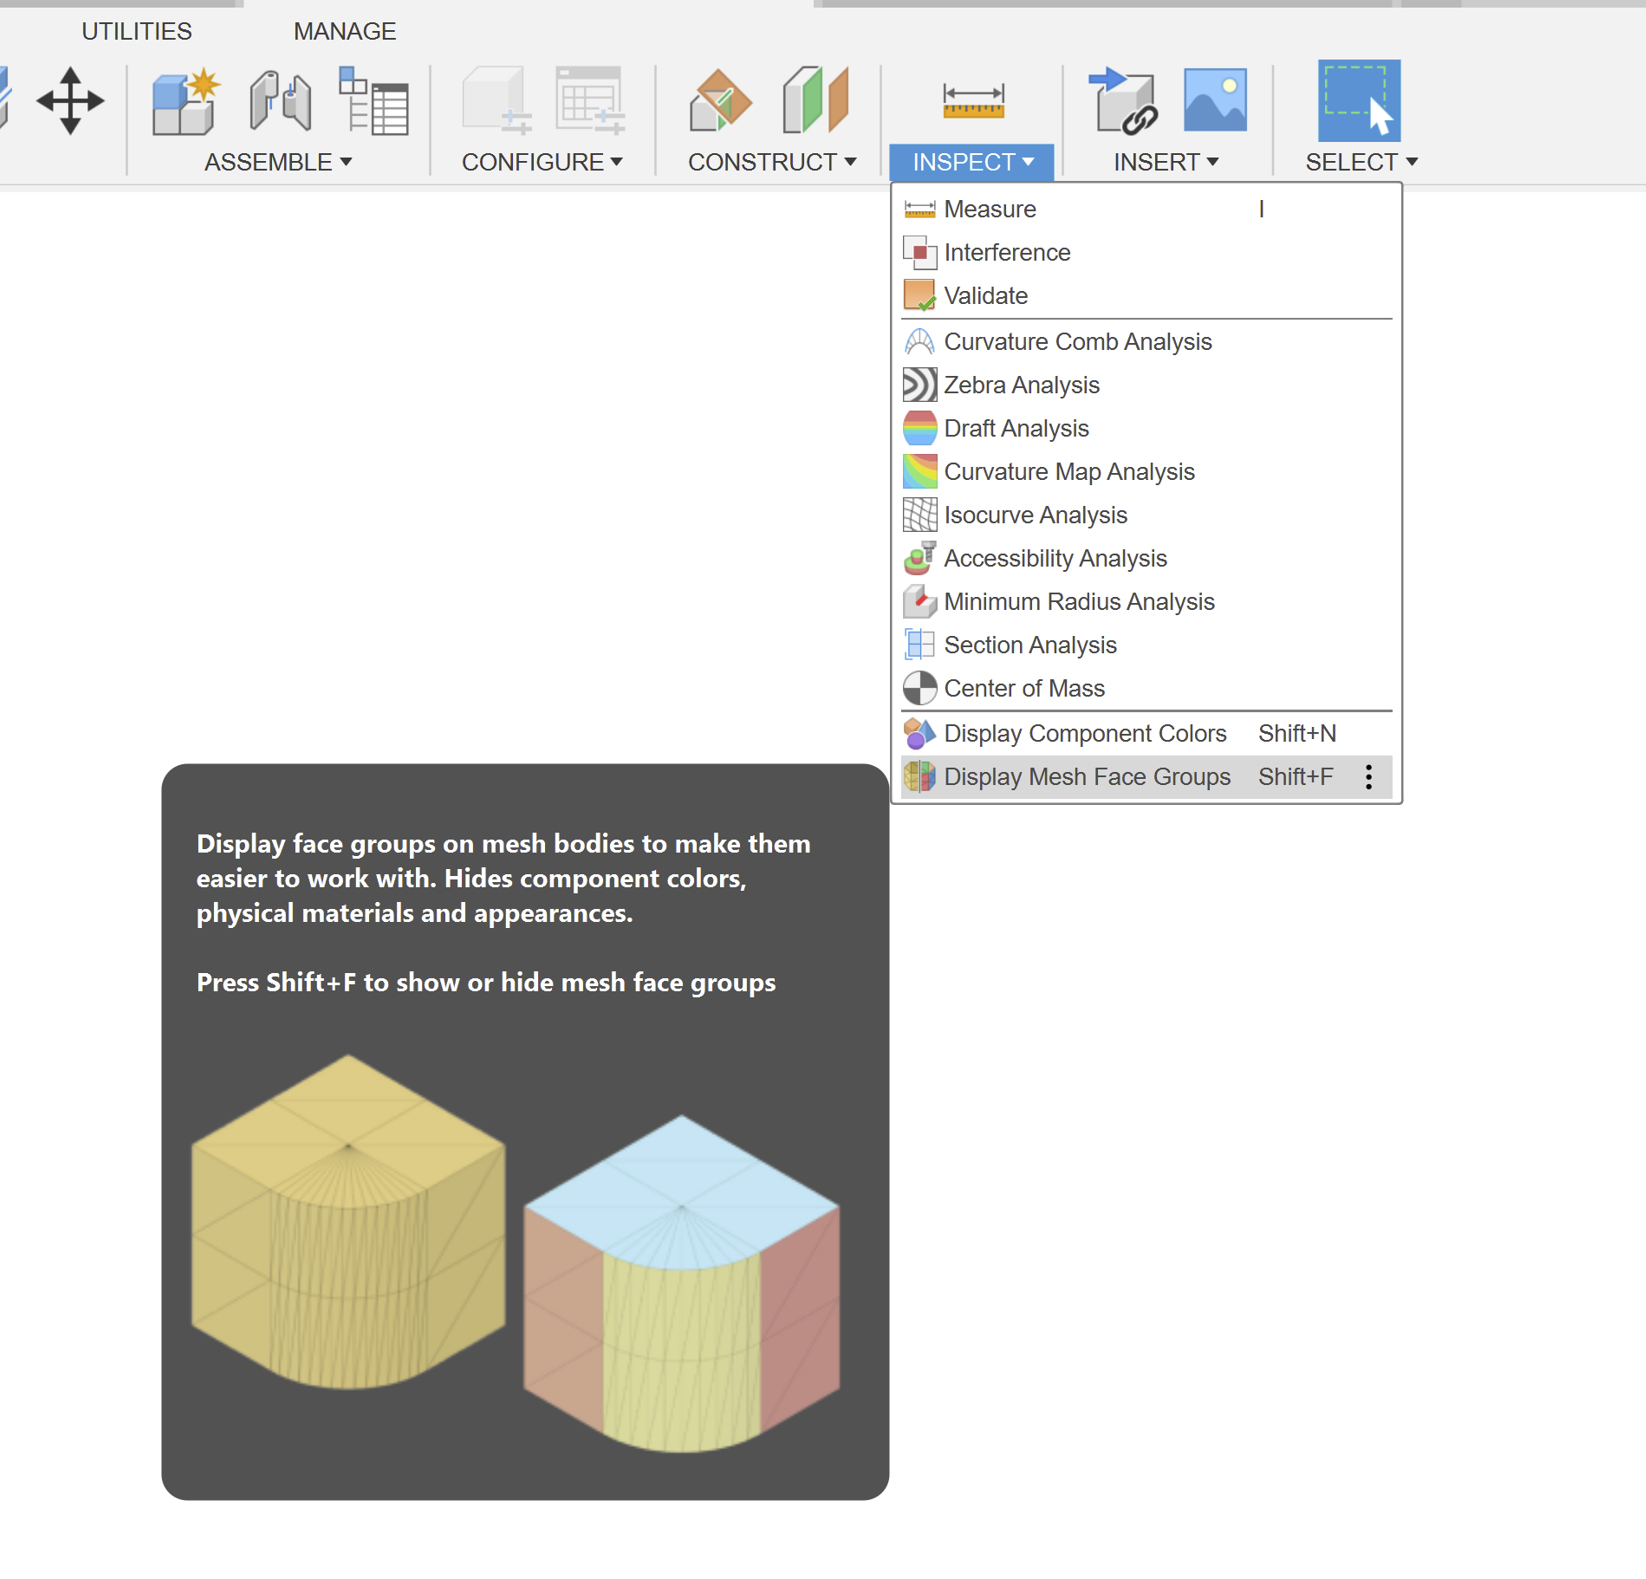This screenshot has width=1646, height=1579.
Task: Open the ASSEMBLE dropdown arrow
Action: [x=347, y=161]
